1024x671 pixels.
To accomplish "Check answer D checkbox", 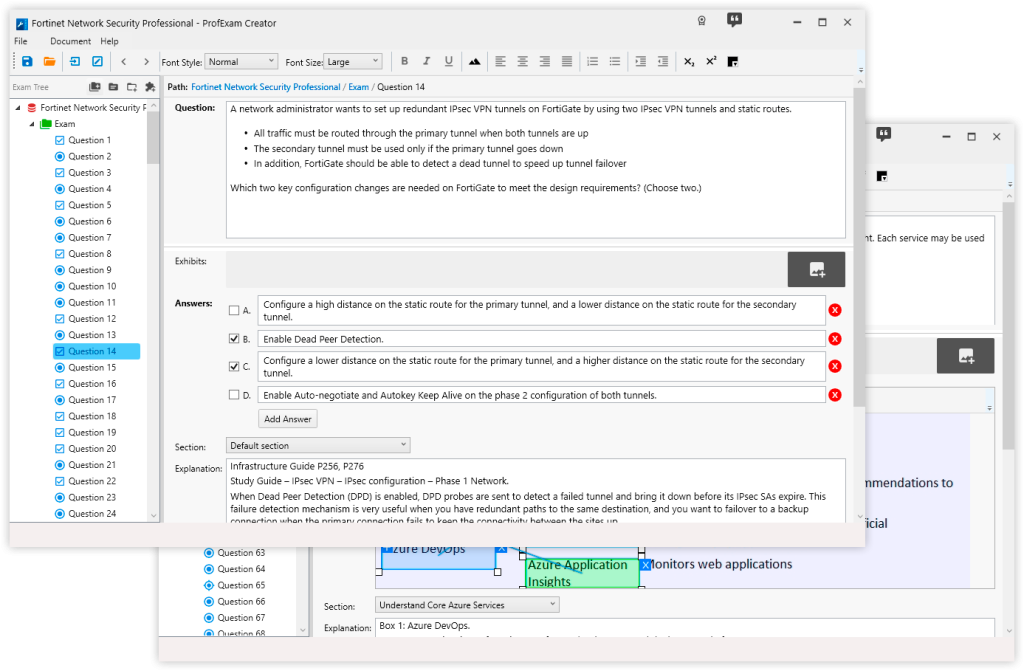I will pos(234,395).
